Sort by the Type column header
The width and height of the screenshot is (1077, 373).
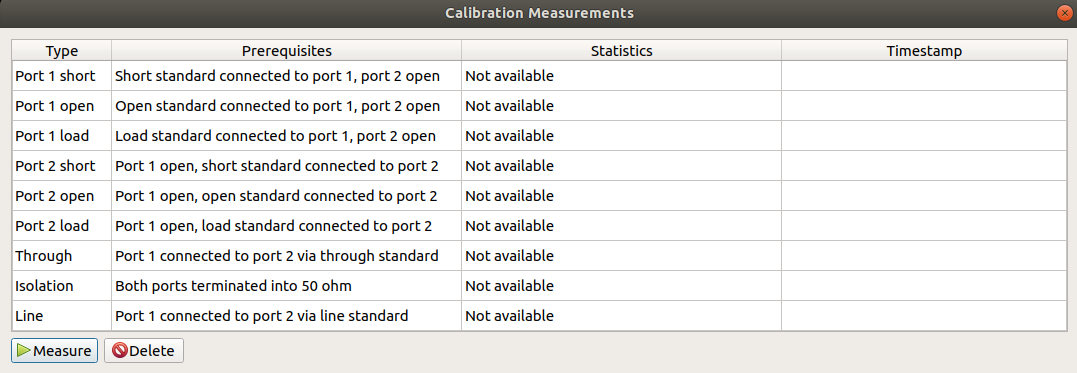click(62, 51)
